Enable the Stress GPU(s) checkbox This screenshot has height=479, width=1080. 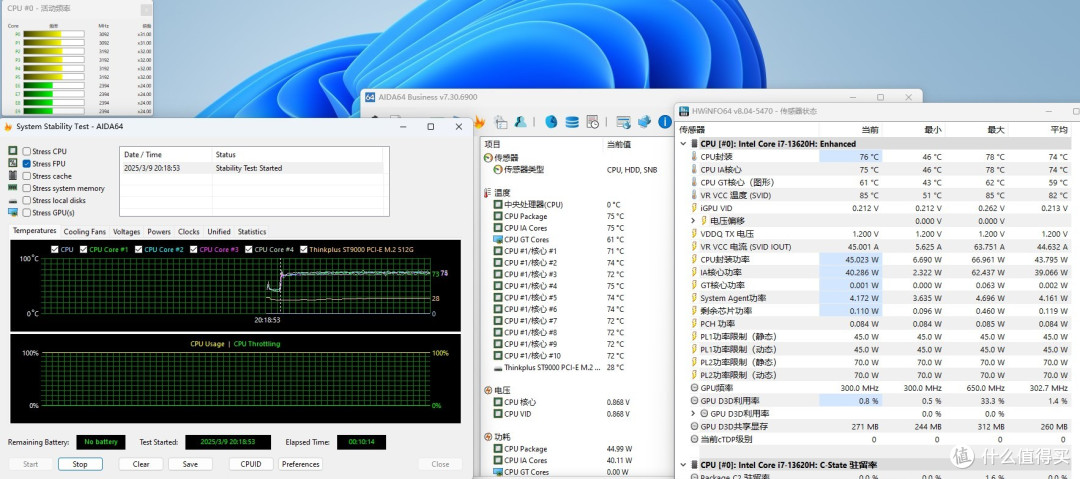point(26,212)
